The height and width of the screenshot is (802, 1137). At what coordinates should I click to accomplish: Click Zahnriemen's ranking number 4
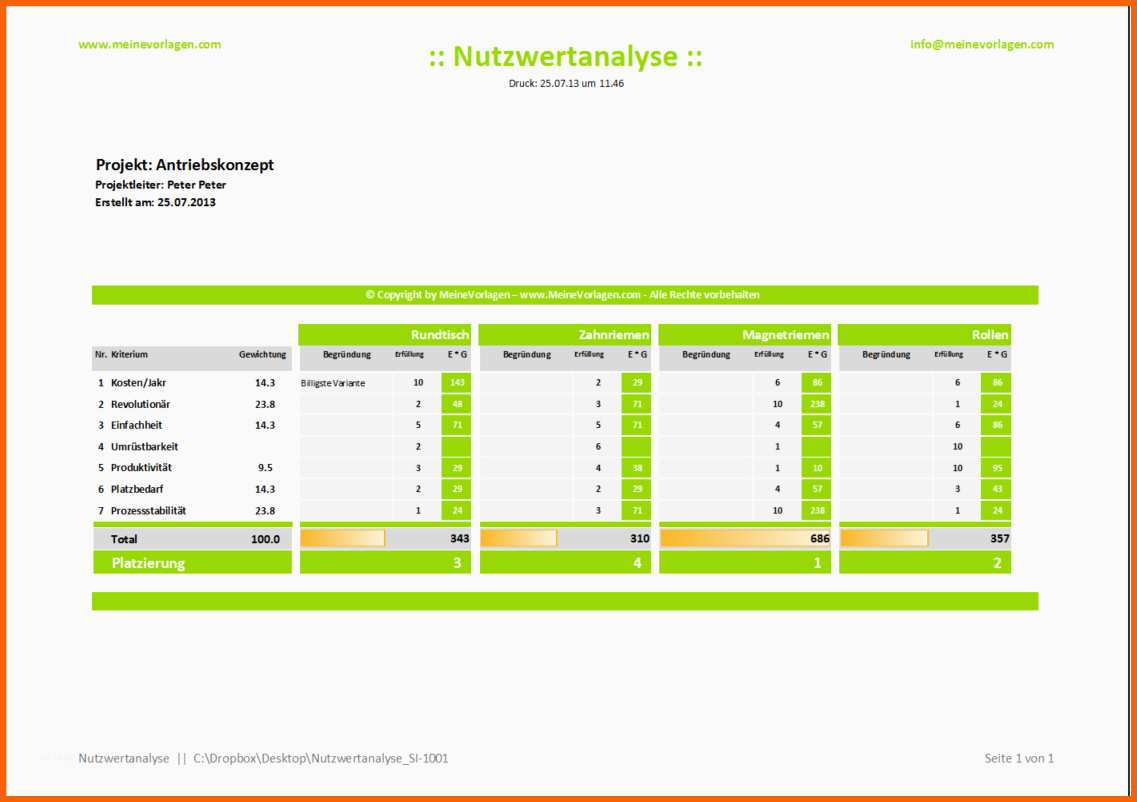click(637, 563)
